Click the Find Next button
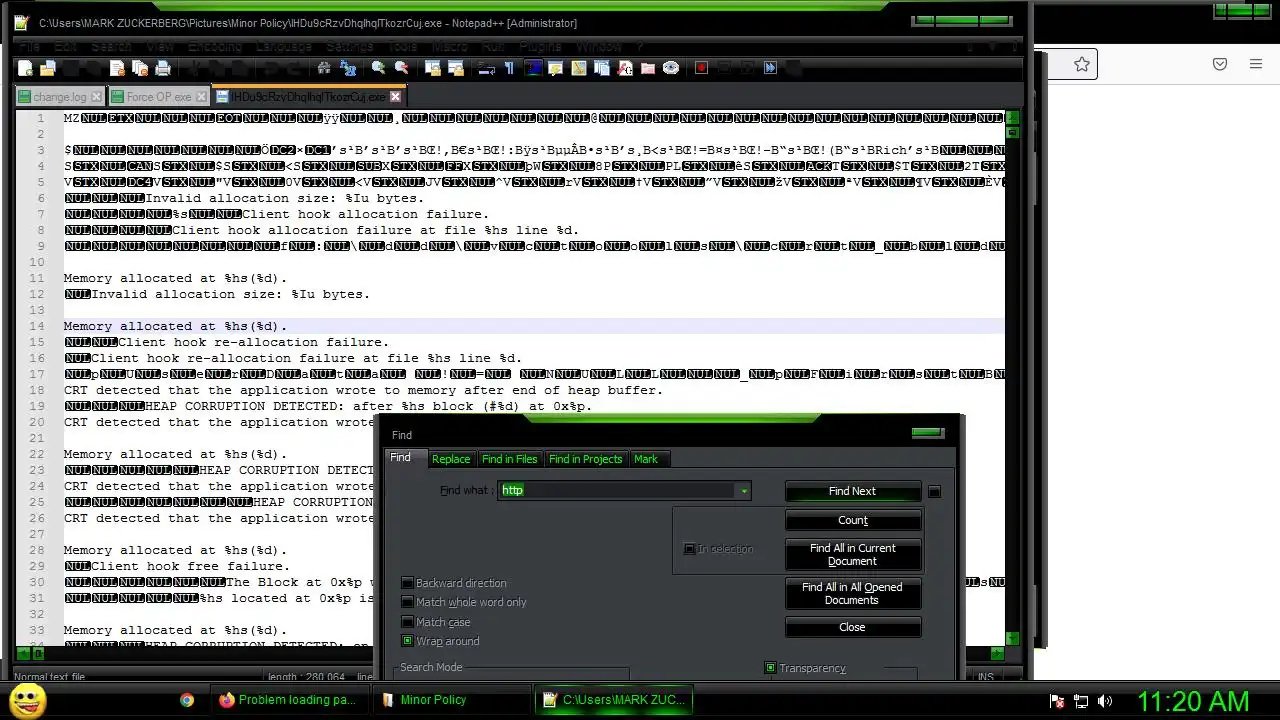Screen dimensions: 1280x720 pos(852,491)
